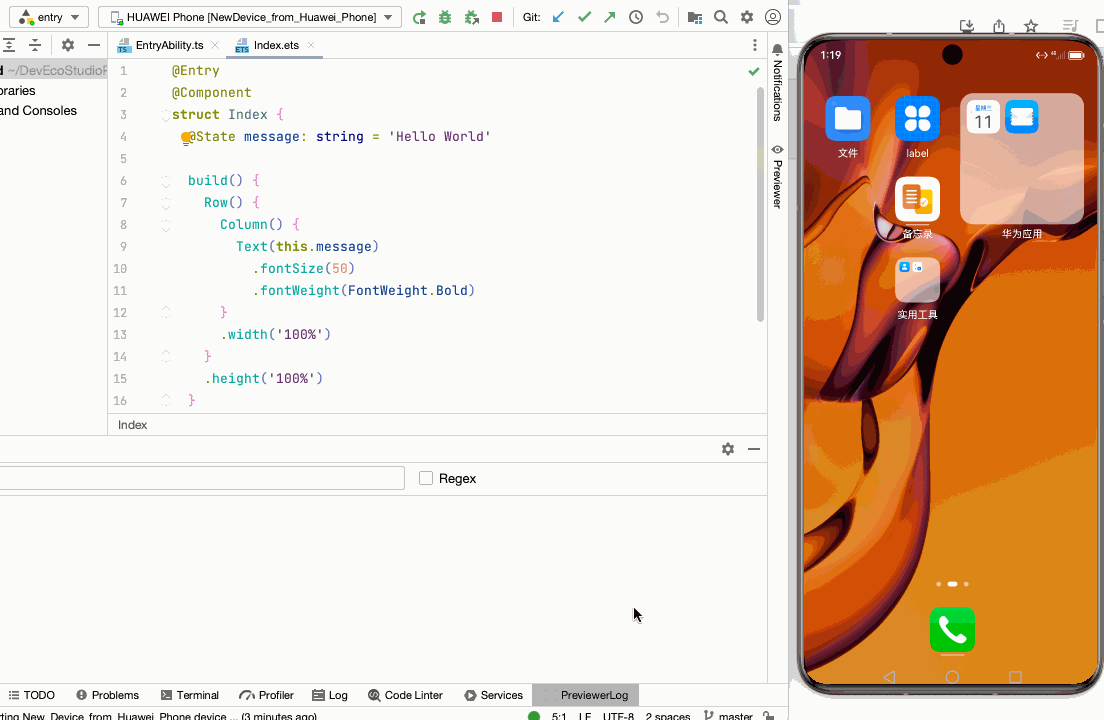Image resolution: width=1104 pixels, height=720 pixels.
Task: Commit changes with Git checkmark
Action: coord(584,17)
